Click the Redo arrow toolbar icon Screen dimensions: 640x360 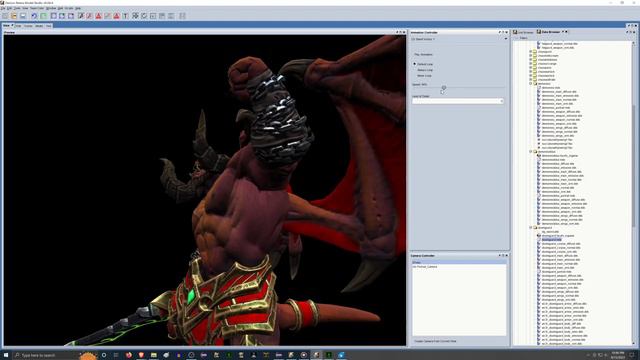[43, 16]
